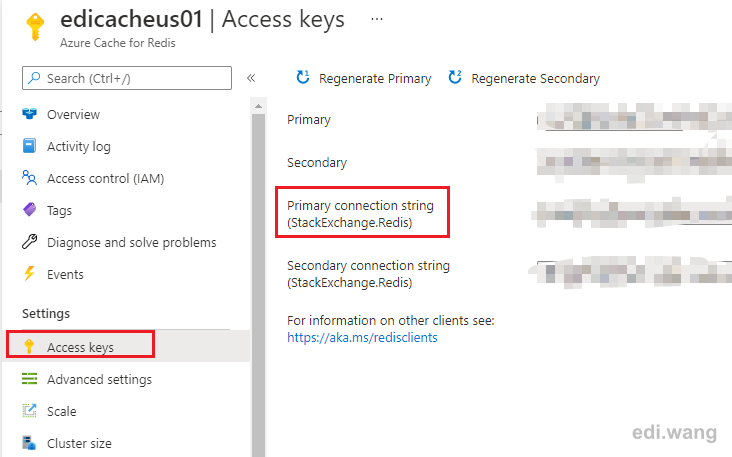Click the Cluster size icon
This screenshot has height=457, width=732.
click(x=29, y=443)
